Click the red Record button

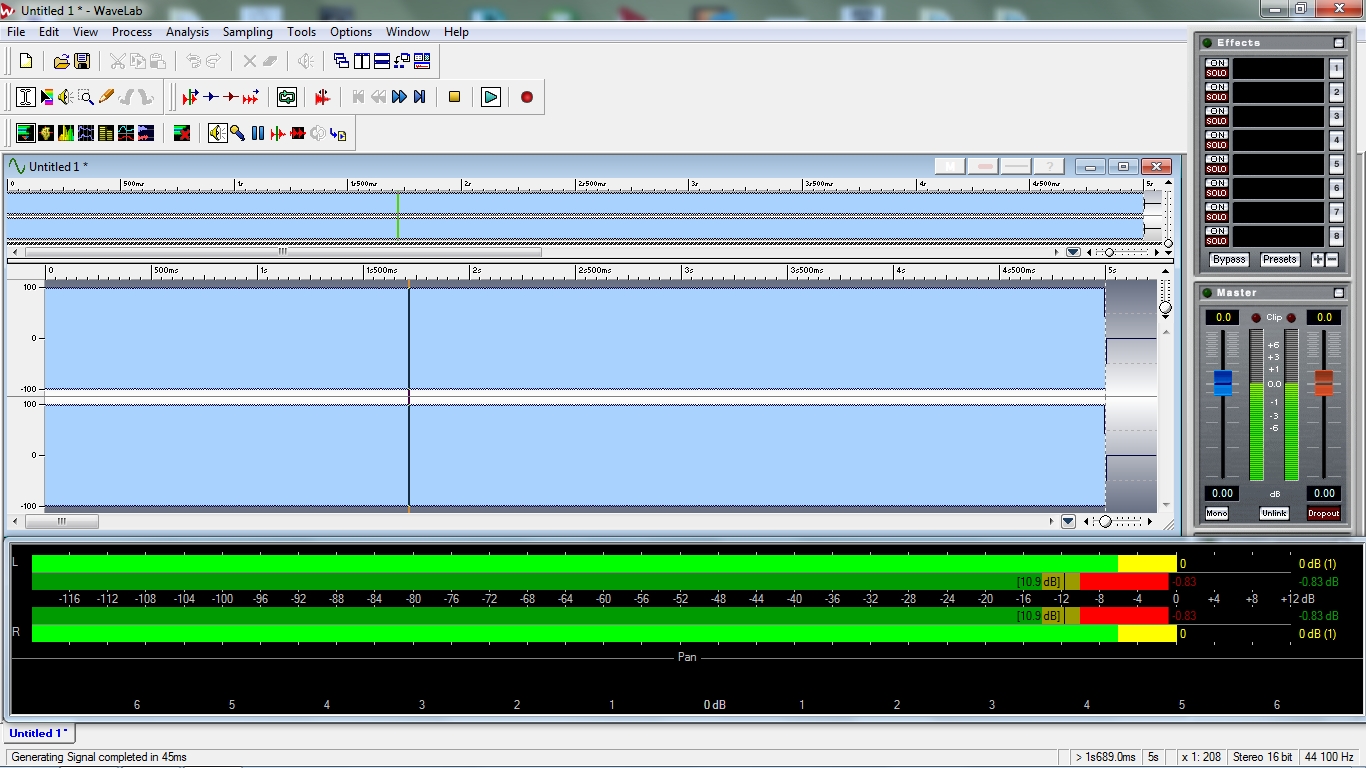pyautogui.click(x=527, y=97)
